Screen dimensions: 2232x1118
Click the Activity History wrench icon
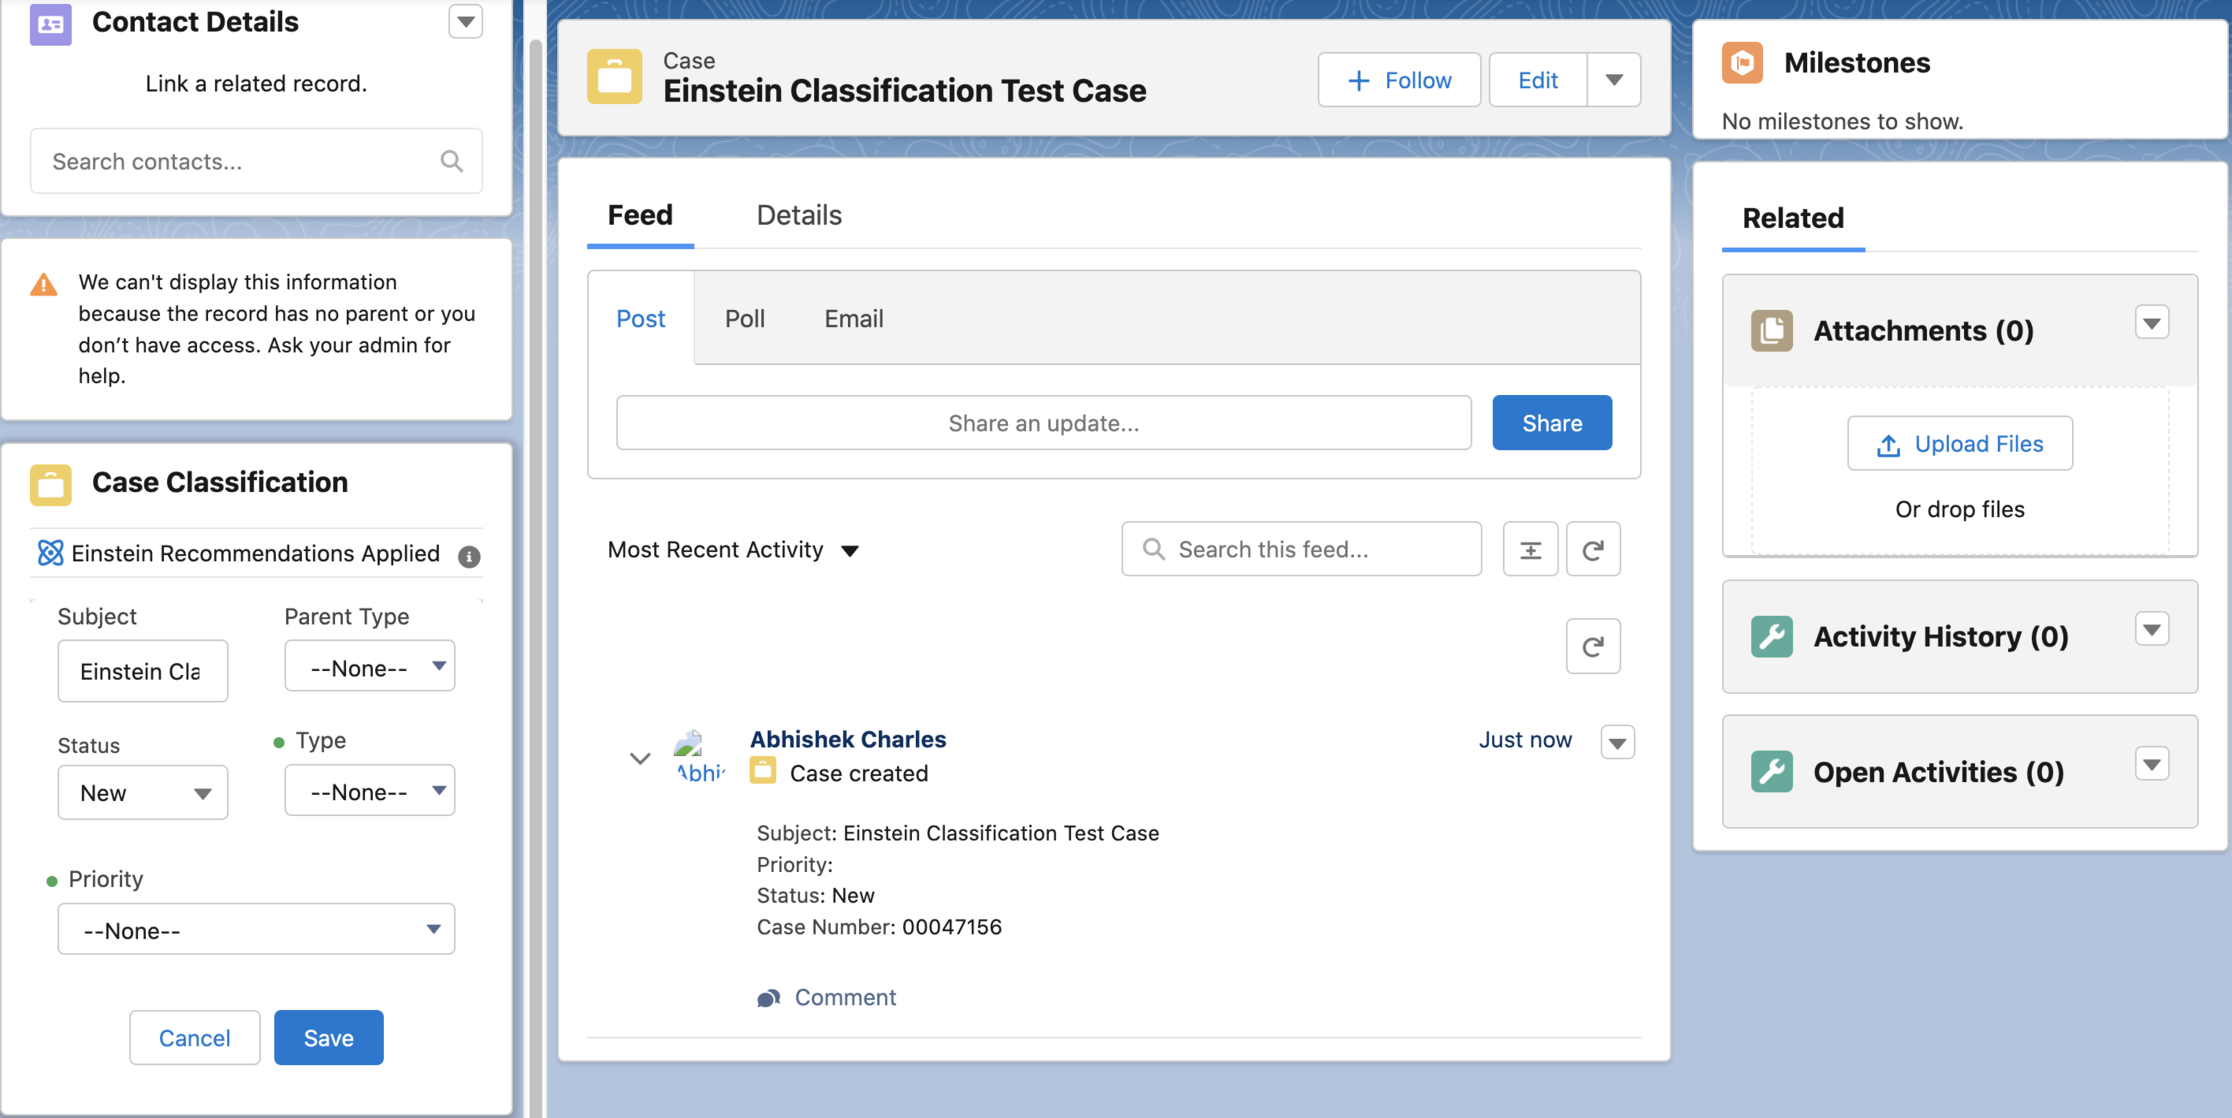1771,636
